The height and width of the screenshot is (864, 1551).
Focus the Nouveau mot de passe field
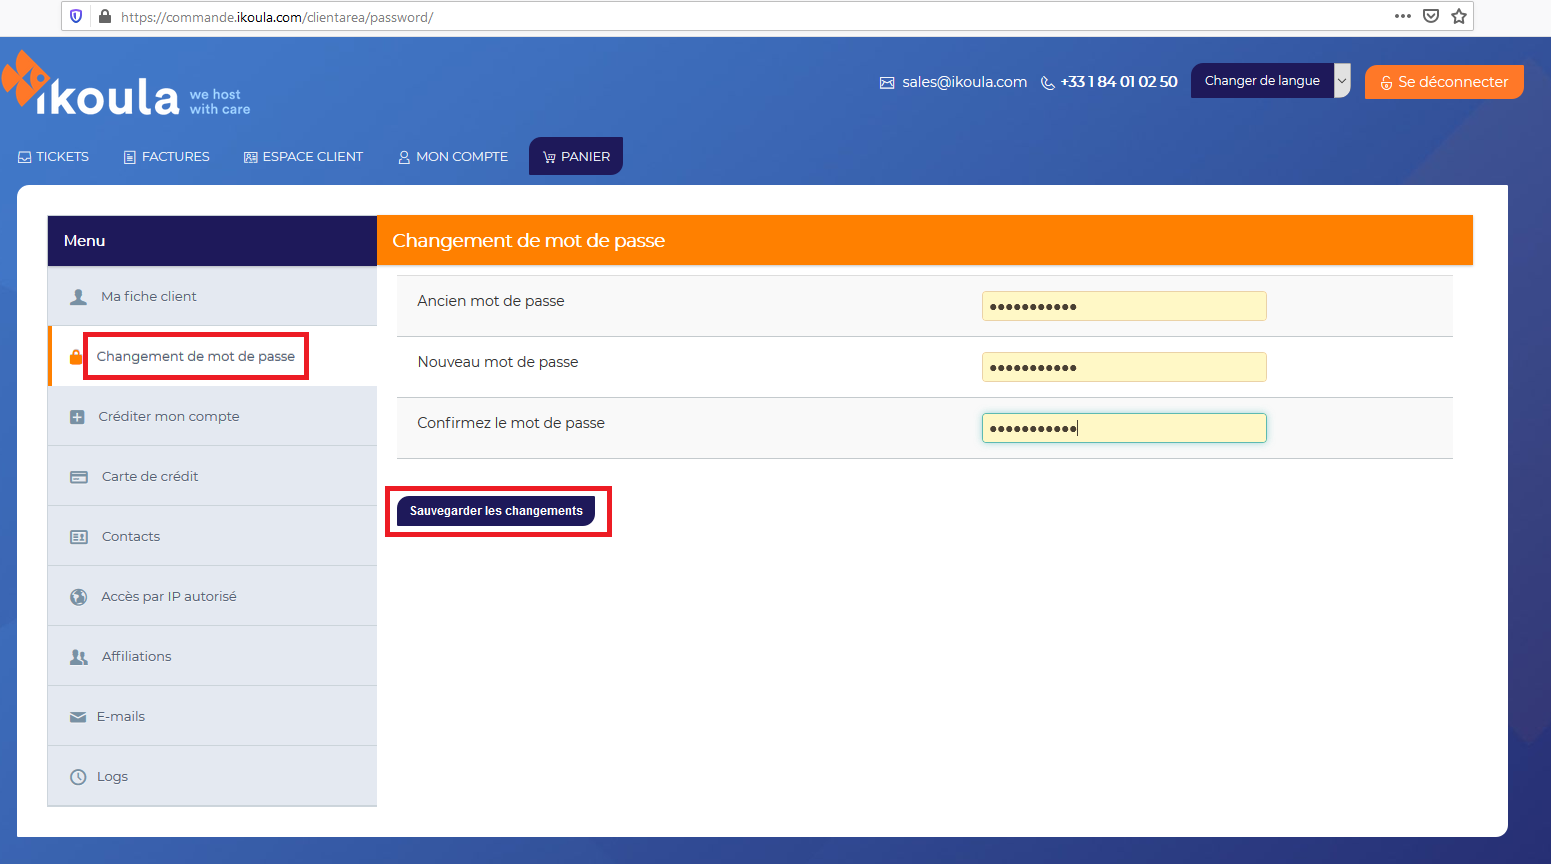pos(1124,367)
